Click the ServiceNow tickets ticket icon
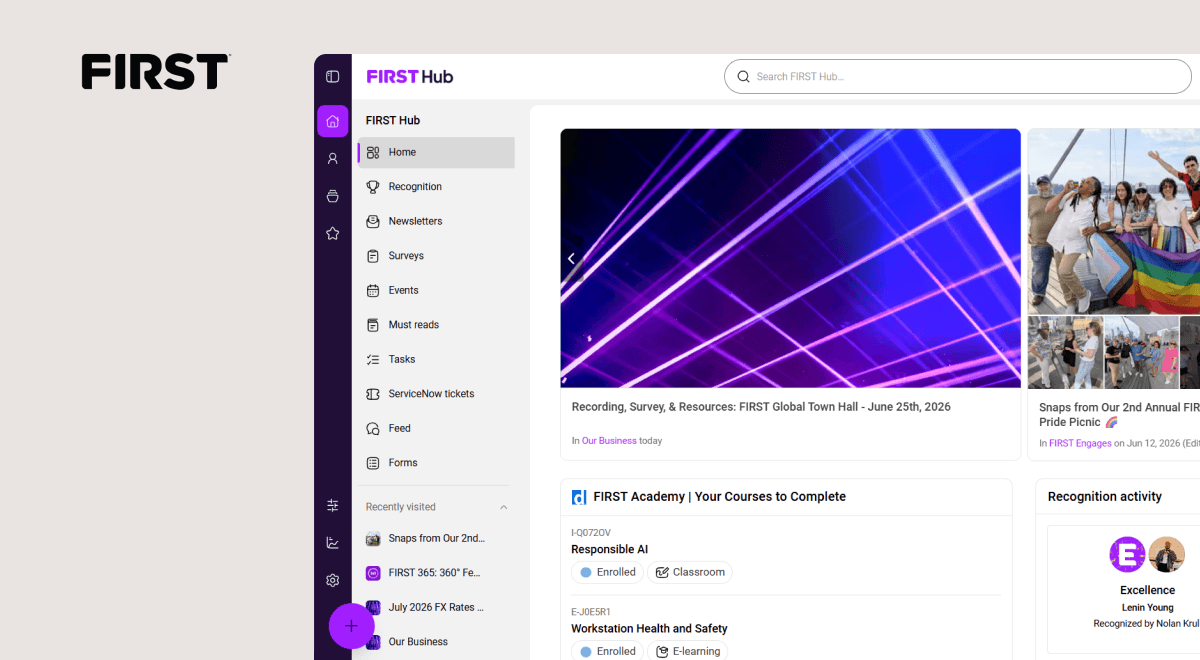This screenshot has height=660, width=1200. click(x=373, y=394)
